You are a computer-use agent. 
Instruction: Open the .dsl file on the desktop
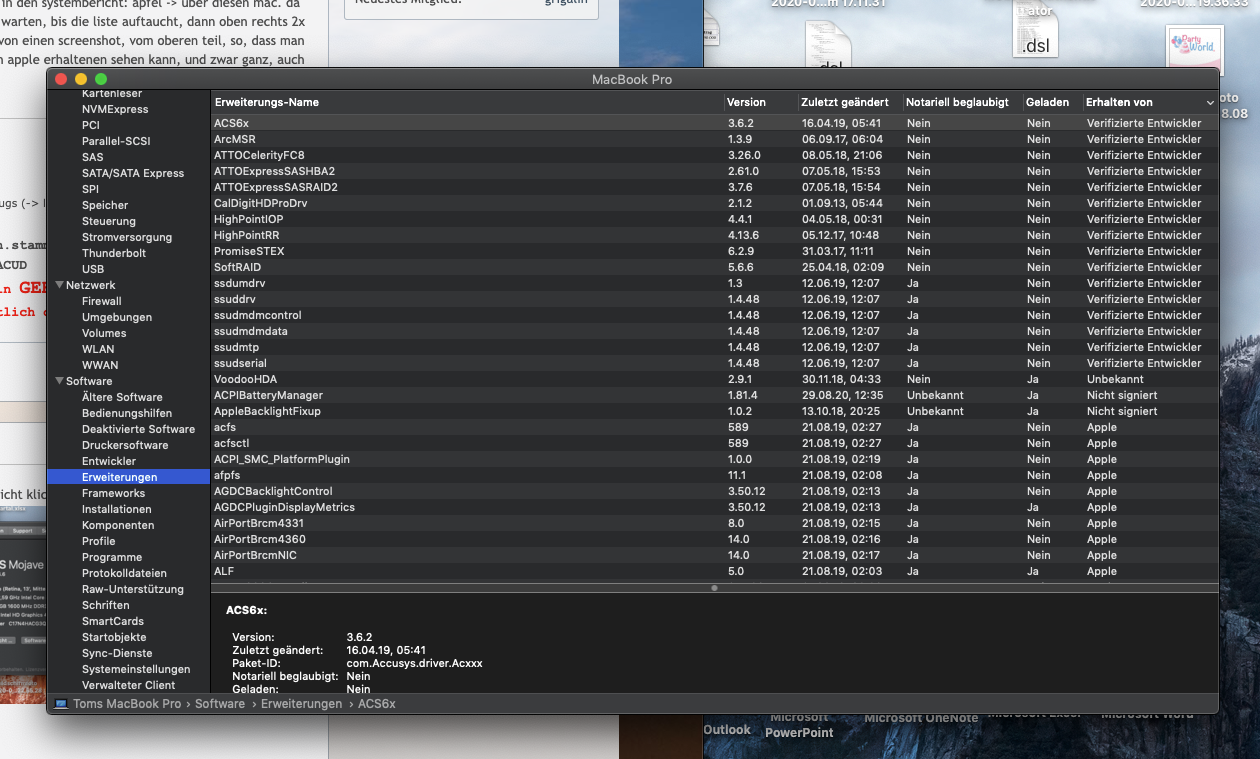point(1035,32)
